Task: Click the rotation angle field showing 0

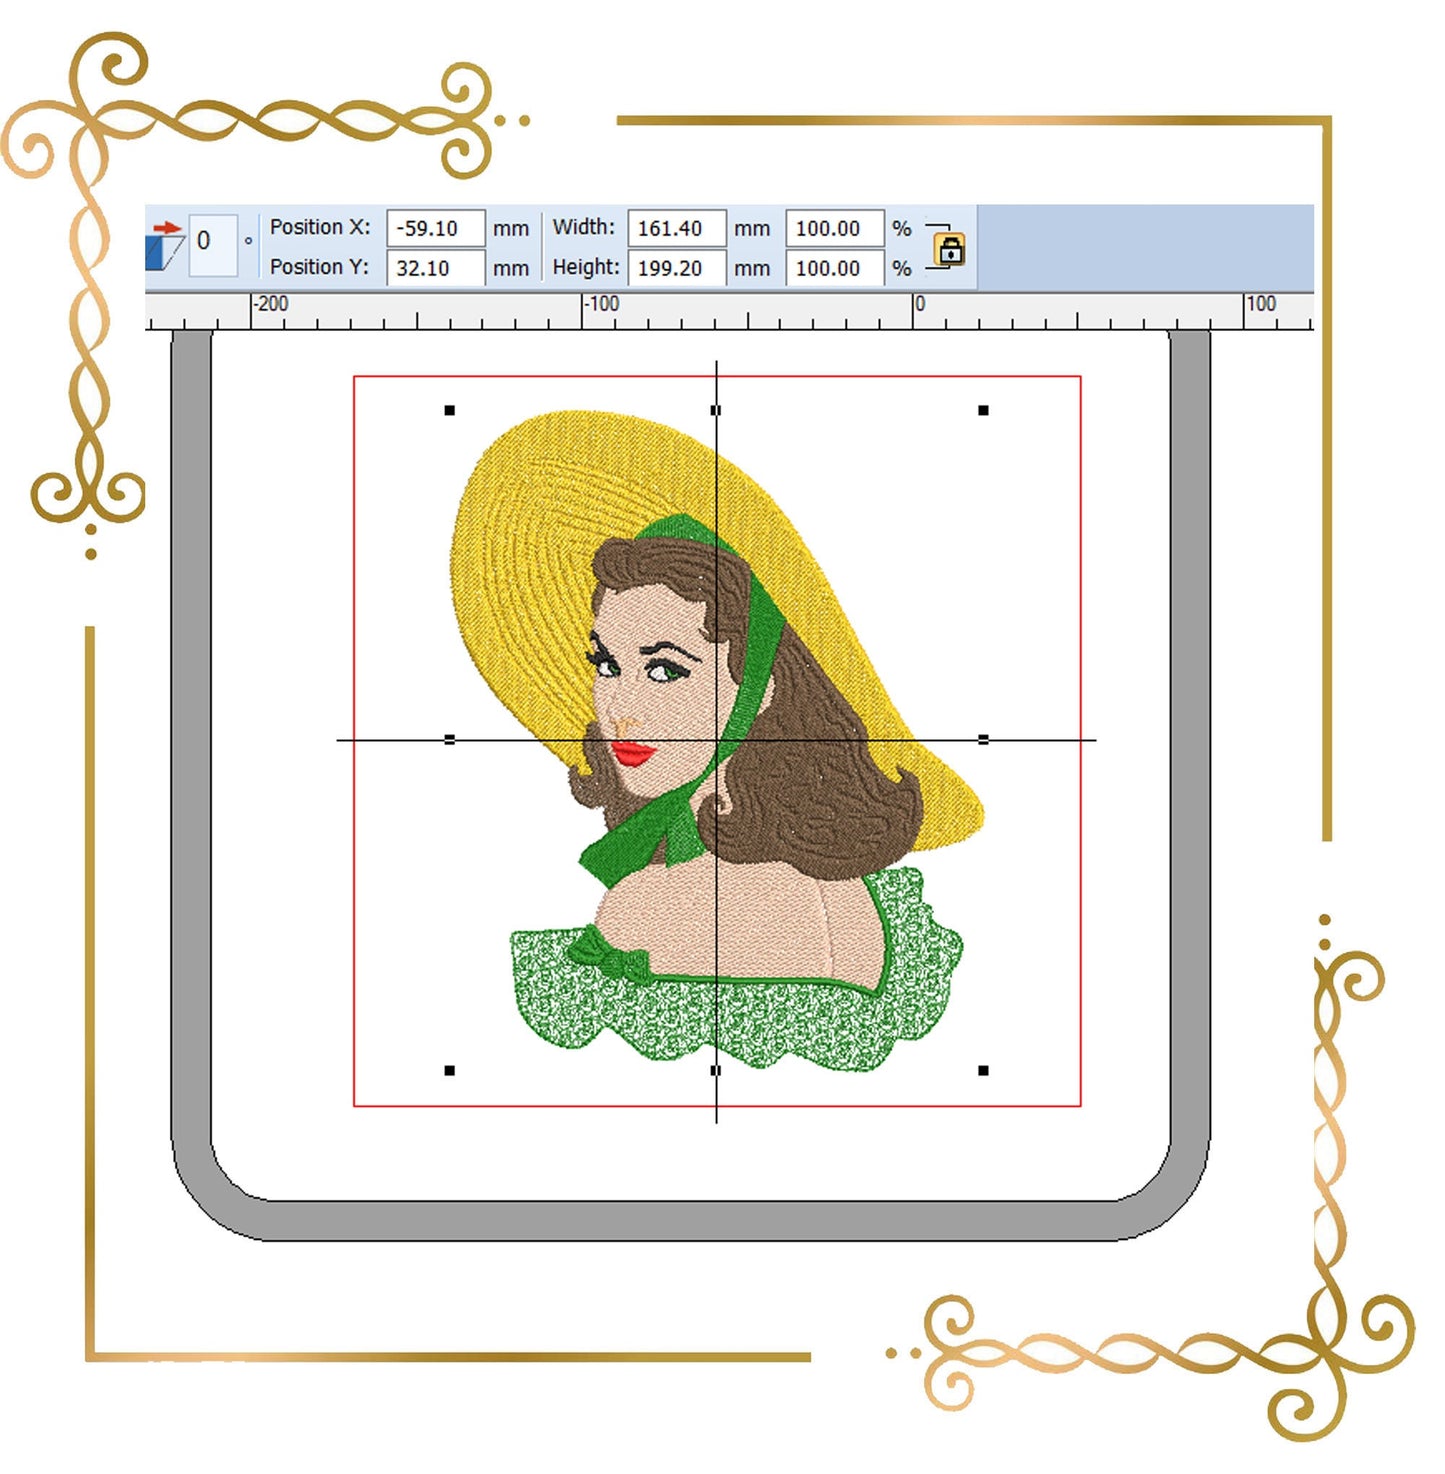Action: pos(212,242)
